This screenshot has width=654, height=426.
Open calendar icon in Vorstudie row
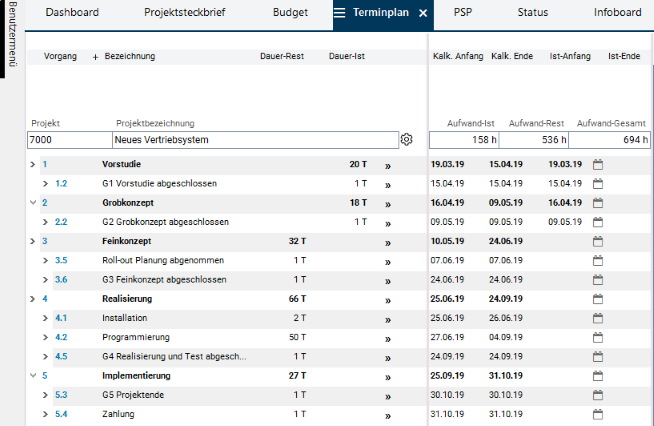click(598, 164)
